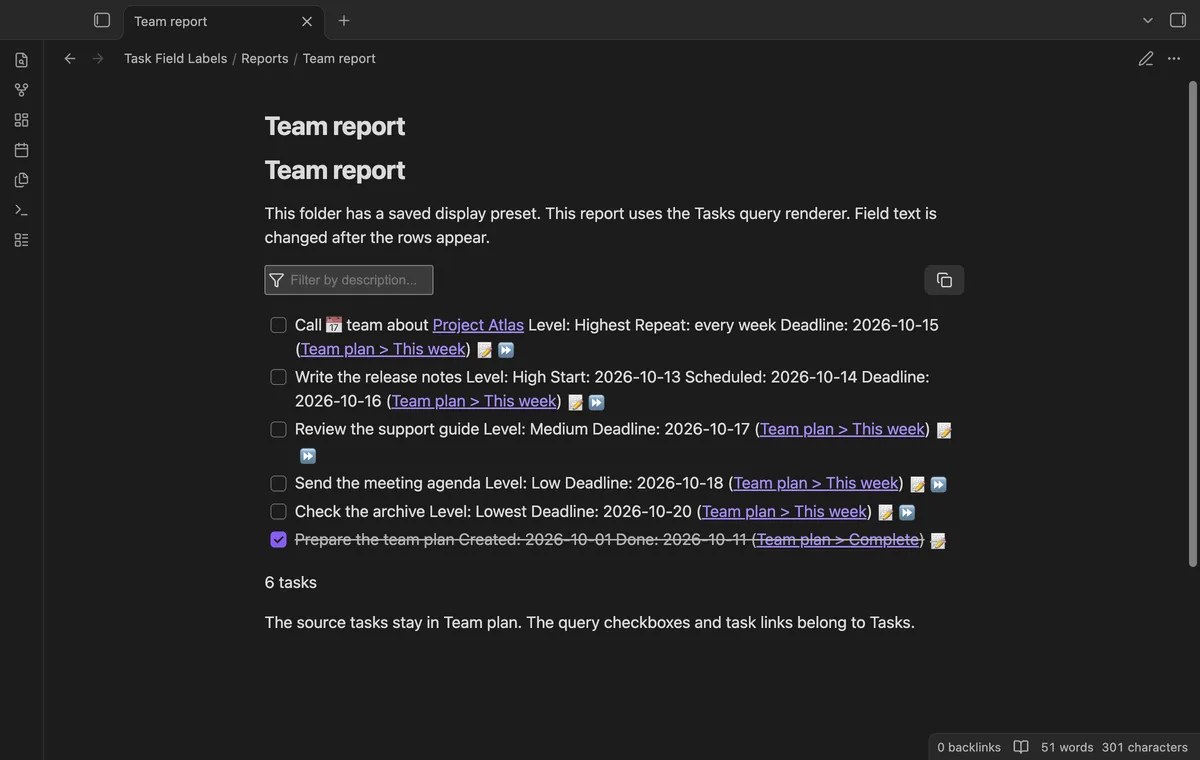Follow Team plan link in meeting agenda row
1200x760 pixels.
[x=816, y=483]
